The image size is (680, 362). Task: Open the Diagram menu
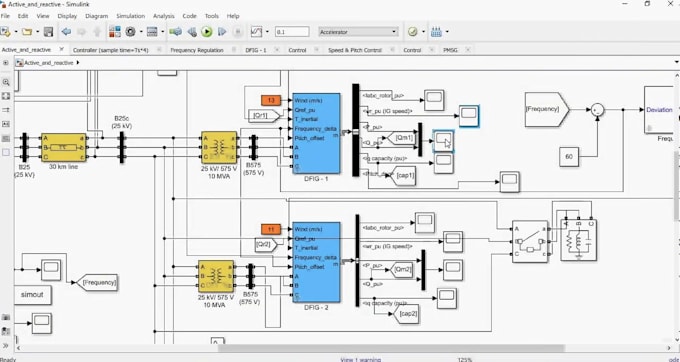coord(96,16)
